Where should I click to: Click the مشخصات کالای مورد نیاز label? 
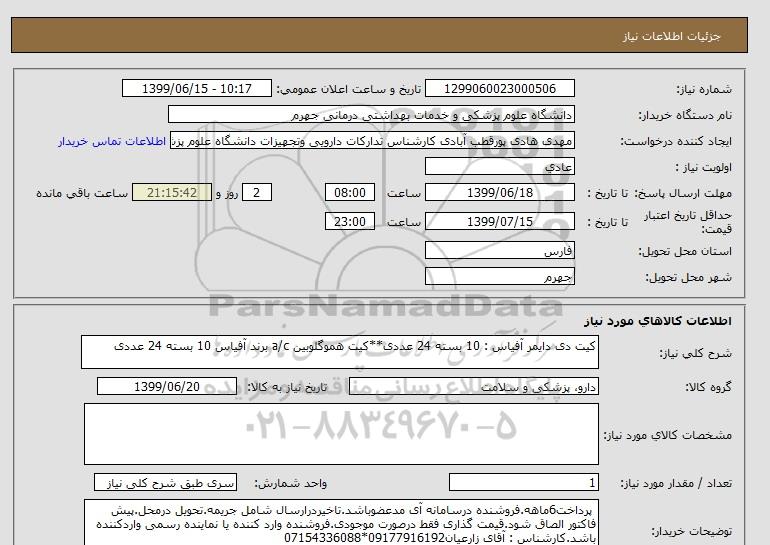click(667, 435)
